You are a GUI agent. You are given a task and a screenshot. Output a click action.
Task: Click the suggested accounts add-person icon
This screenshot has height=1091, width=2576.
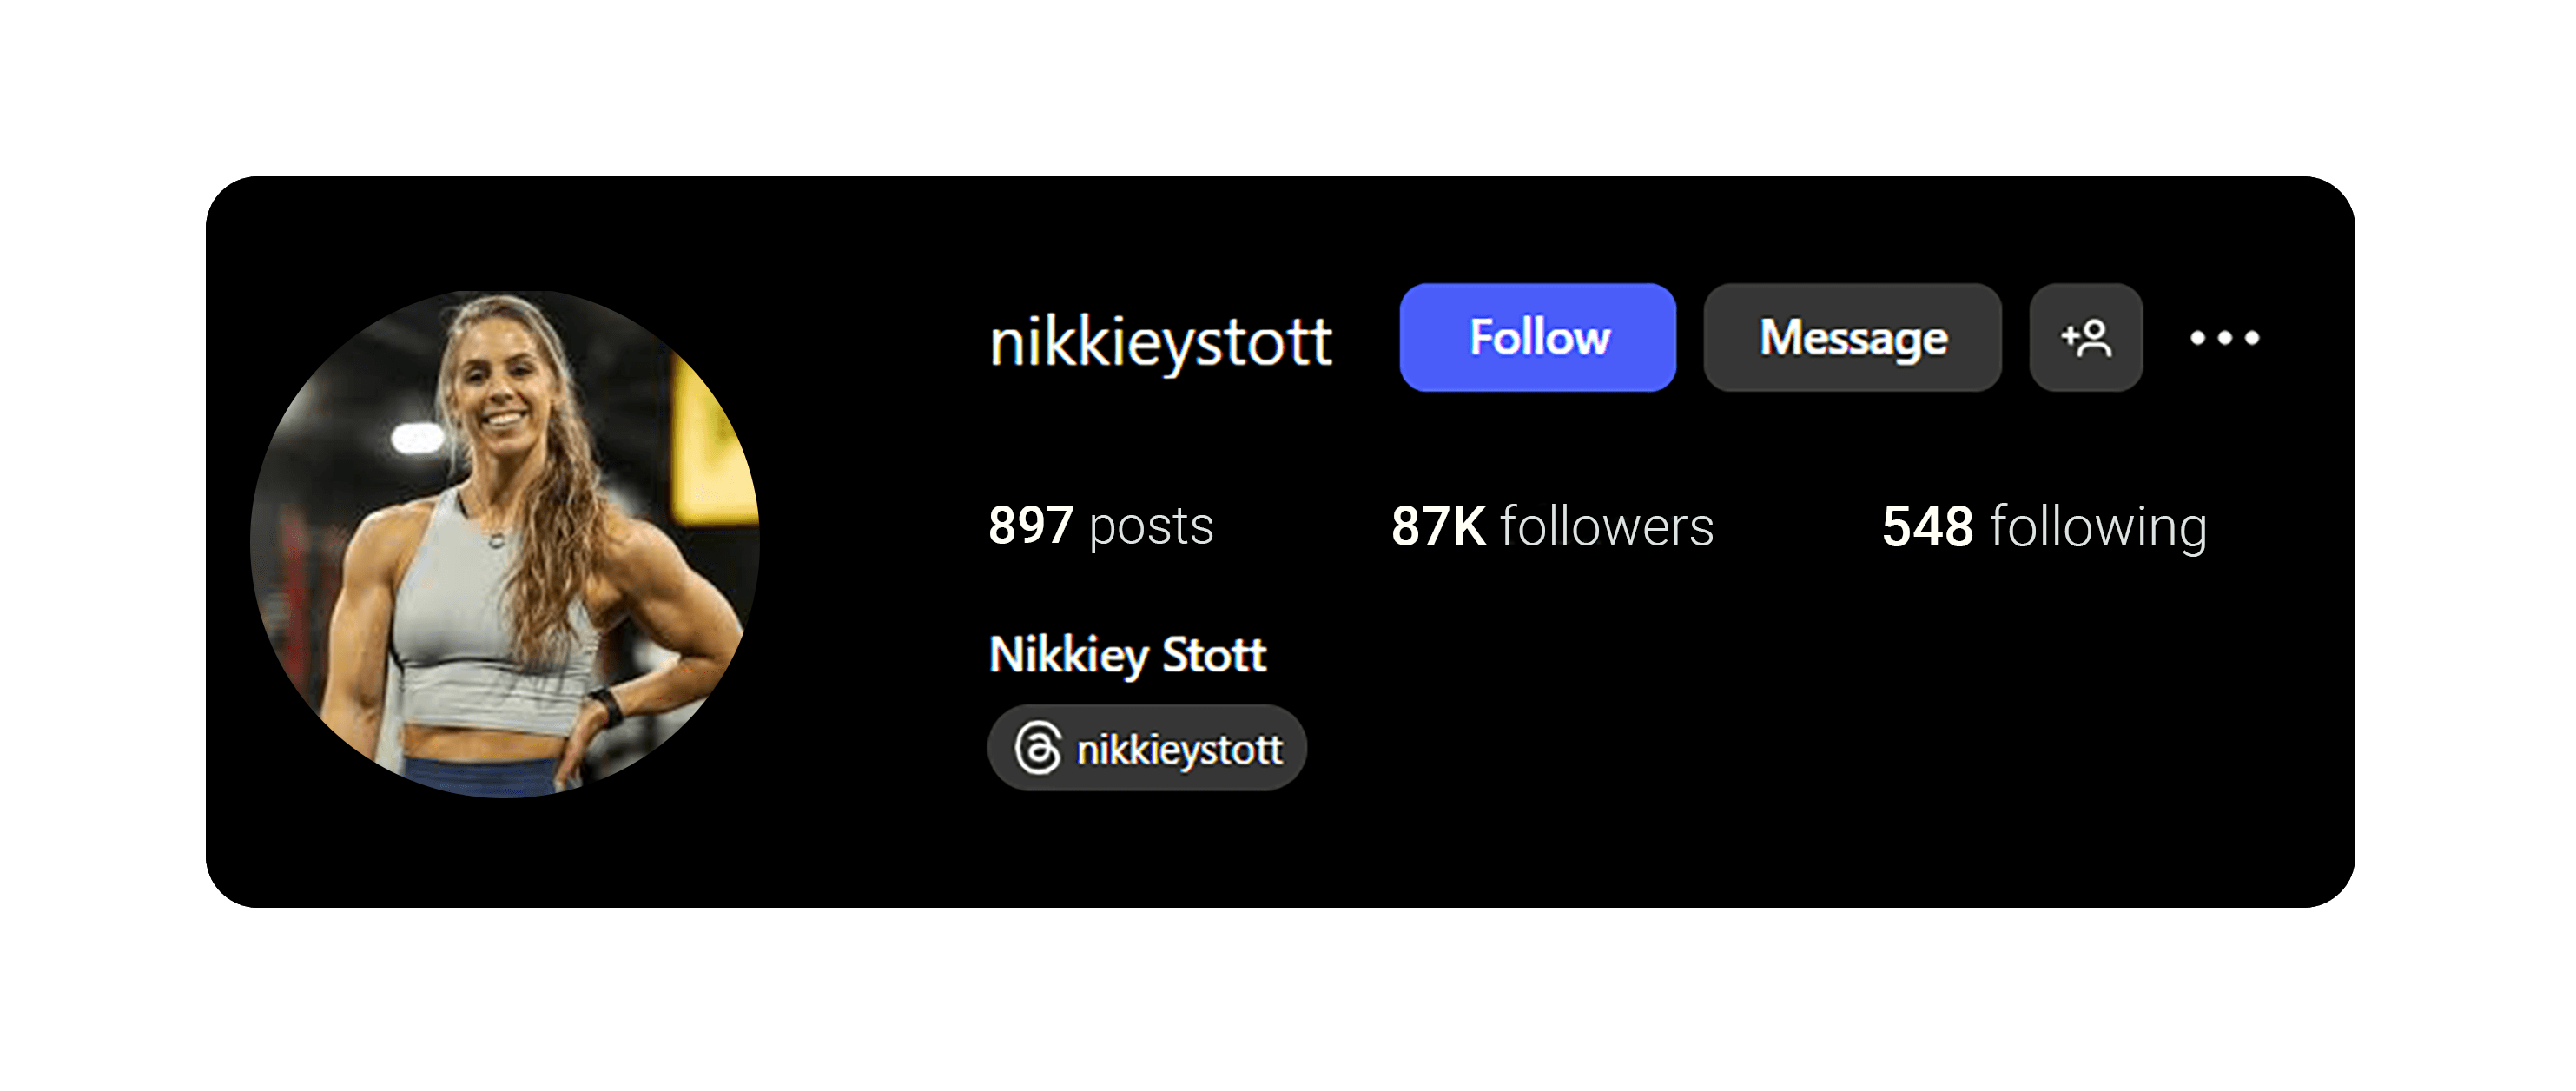tap(2086, 338)
